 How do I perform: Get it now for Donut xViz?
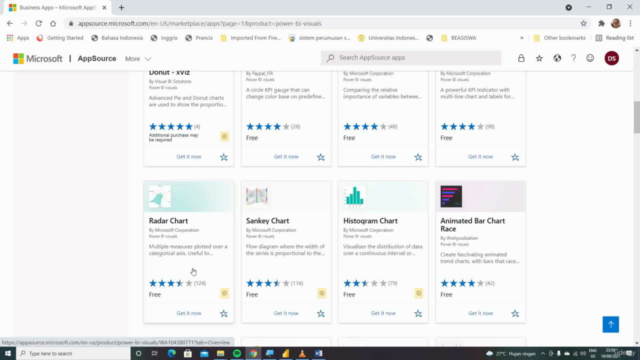(x=189, y=157)
